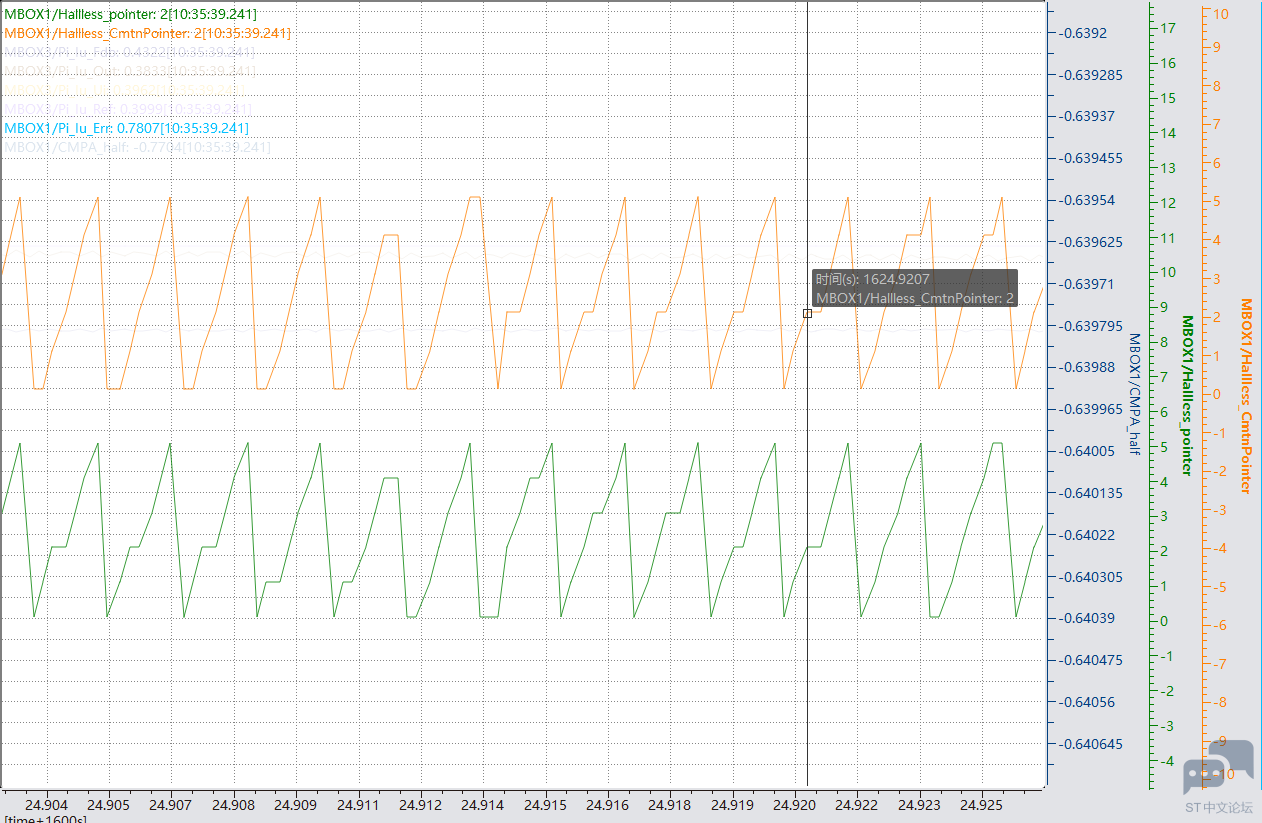The image size is (1262, 823).
Task: Click the 24.904 time axis label
Action: point(47,804)
